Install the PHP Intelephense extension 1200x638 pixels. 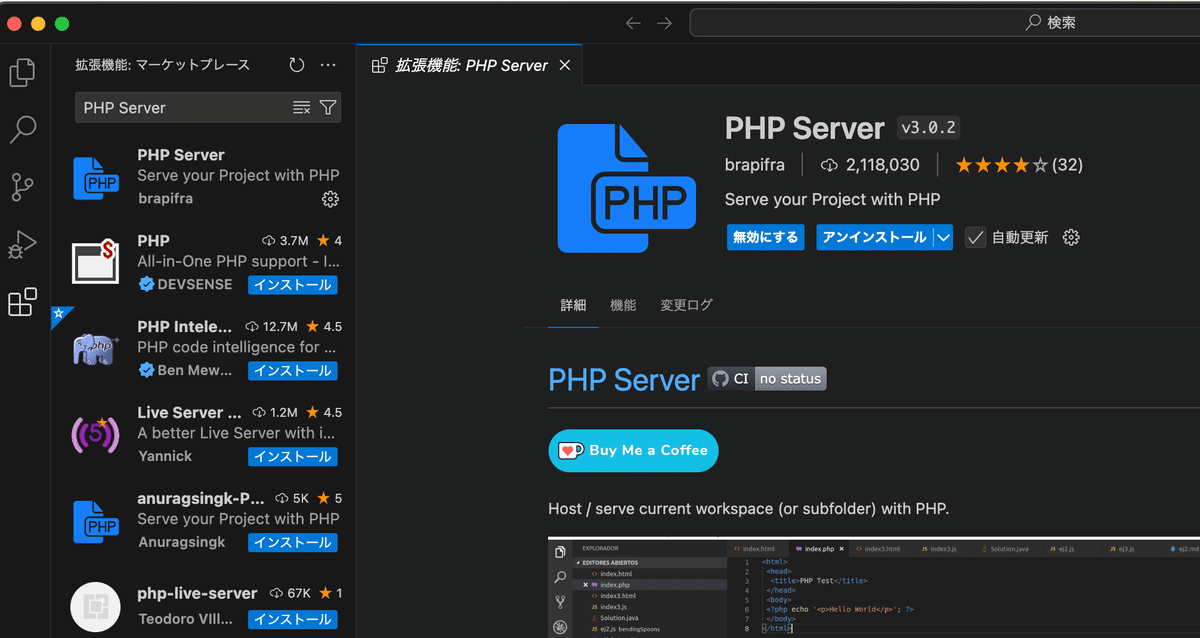click(x=292, y=371)
